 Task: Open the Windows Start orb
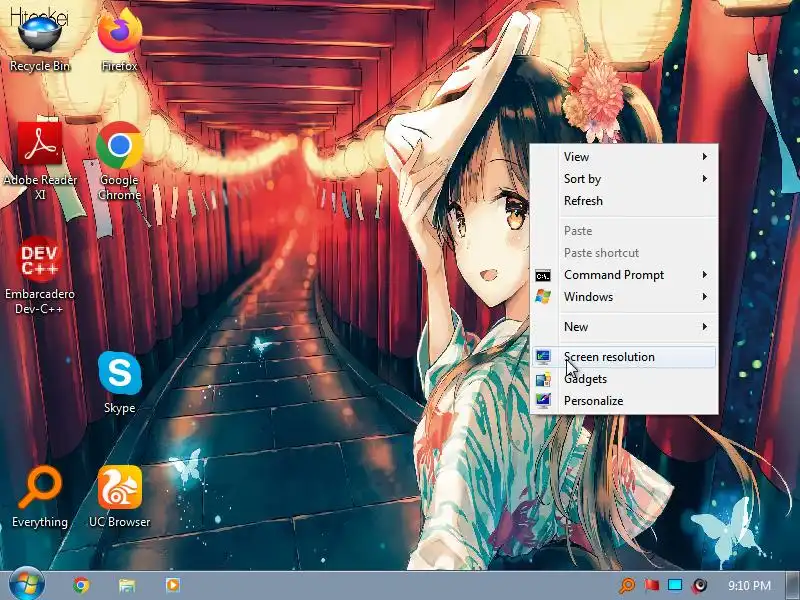(x=26, y=584)
